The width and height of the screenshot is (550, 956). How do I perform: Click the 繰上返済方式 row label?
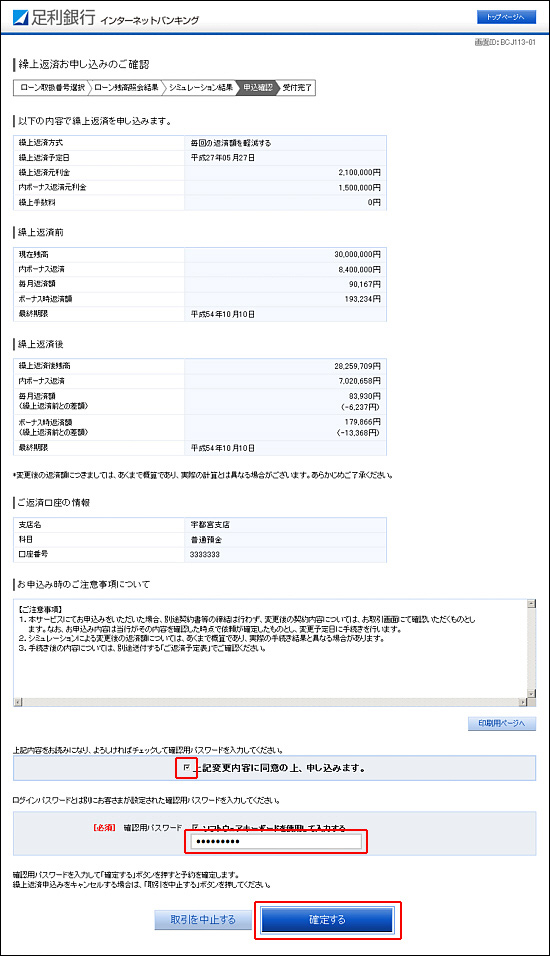point(41,143)
